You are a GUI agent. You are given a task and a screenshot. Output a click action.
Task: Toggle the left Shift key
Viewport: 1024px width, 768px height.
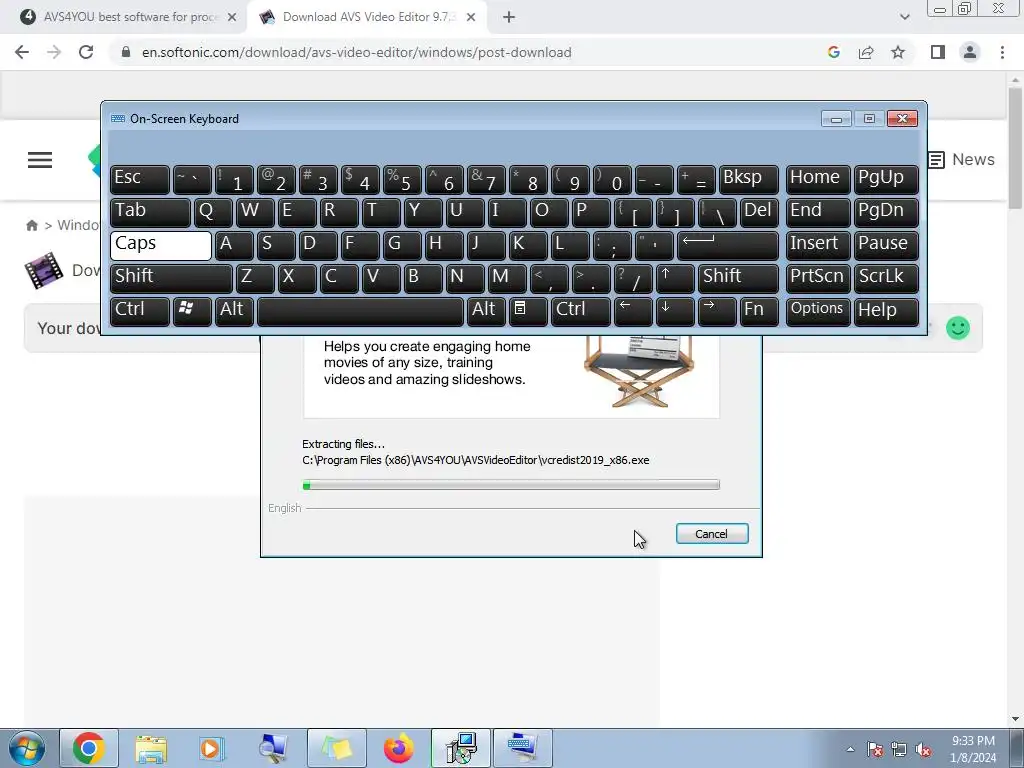(x=171, y=278)
